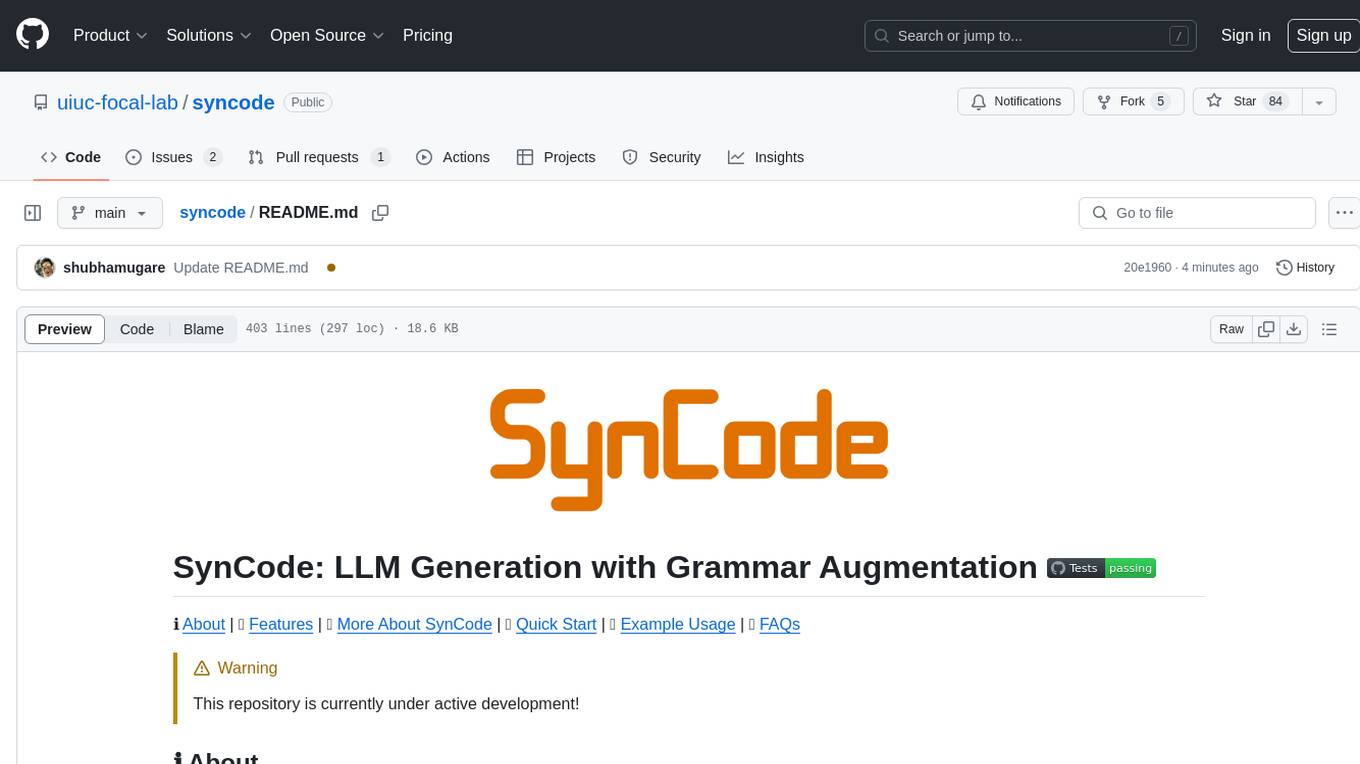Click the Notifications bell button
Viewport: 1360px width, 764px height.
(x=1016, y=102)
